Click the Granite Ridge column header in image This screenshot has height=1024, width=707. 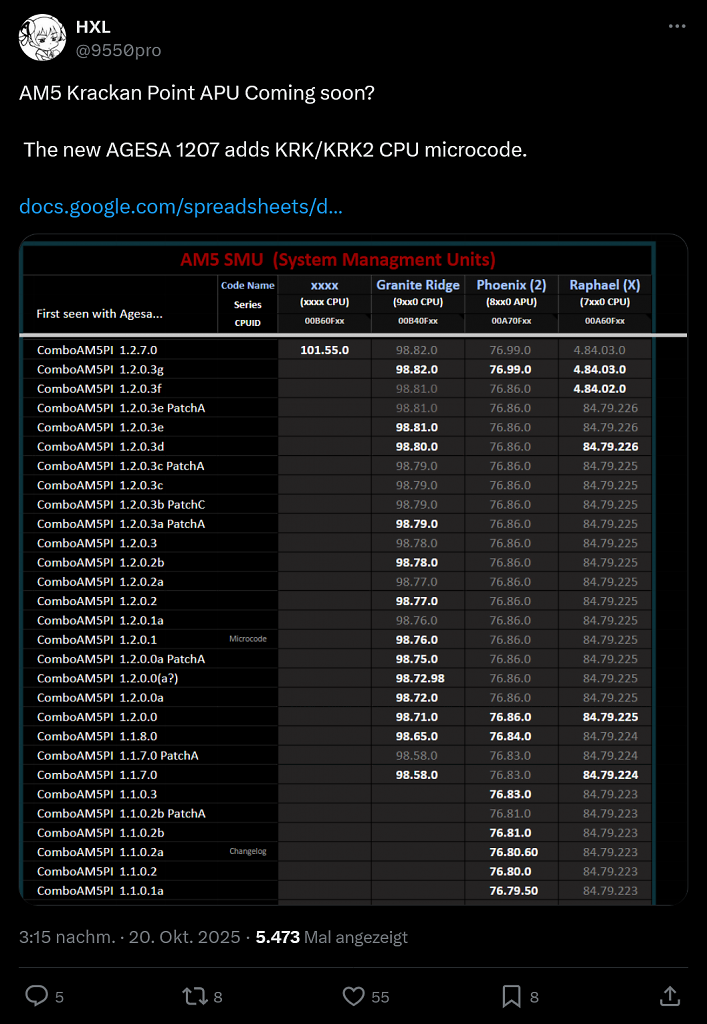coord(418,285)
